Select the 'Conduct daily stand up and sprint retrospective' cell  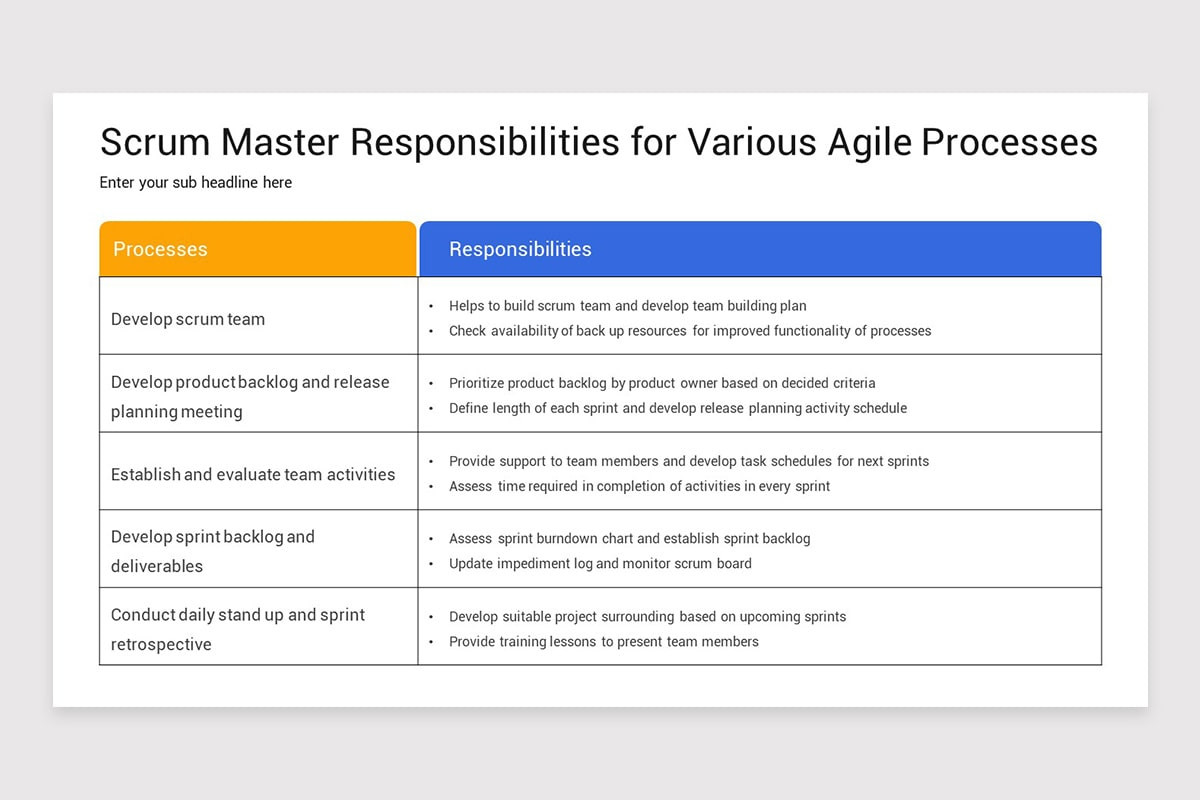[259, 626]
